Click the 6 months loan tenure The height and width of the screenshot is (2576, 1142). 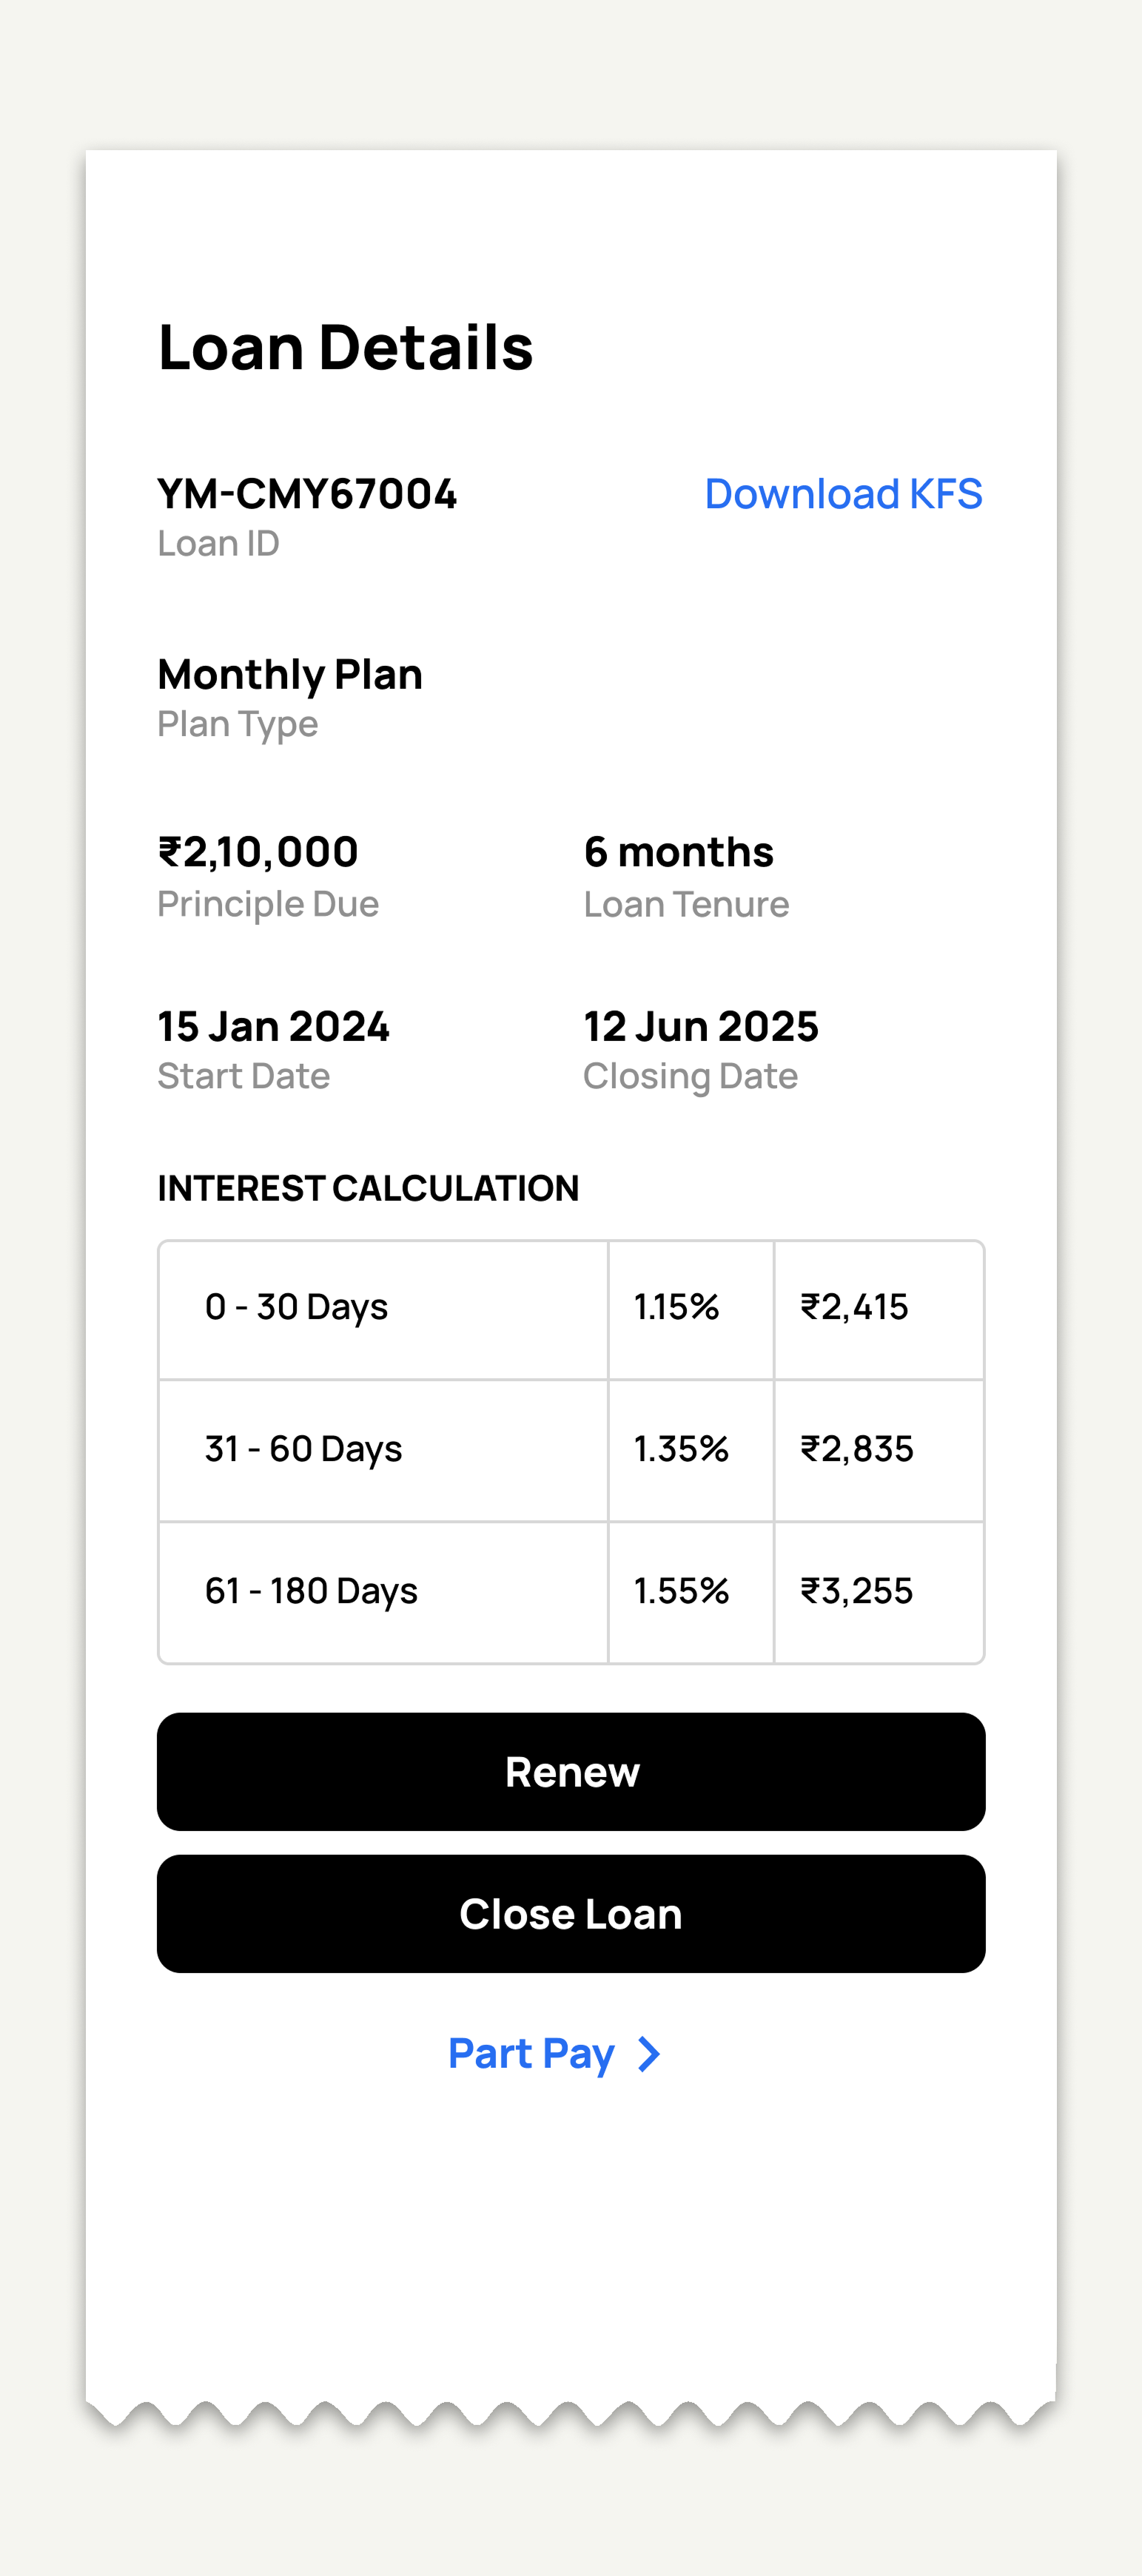[678, 852]
